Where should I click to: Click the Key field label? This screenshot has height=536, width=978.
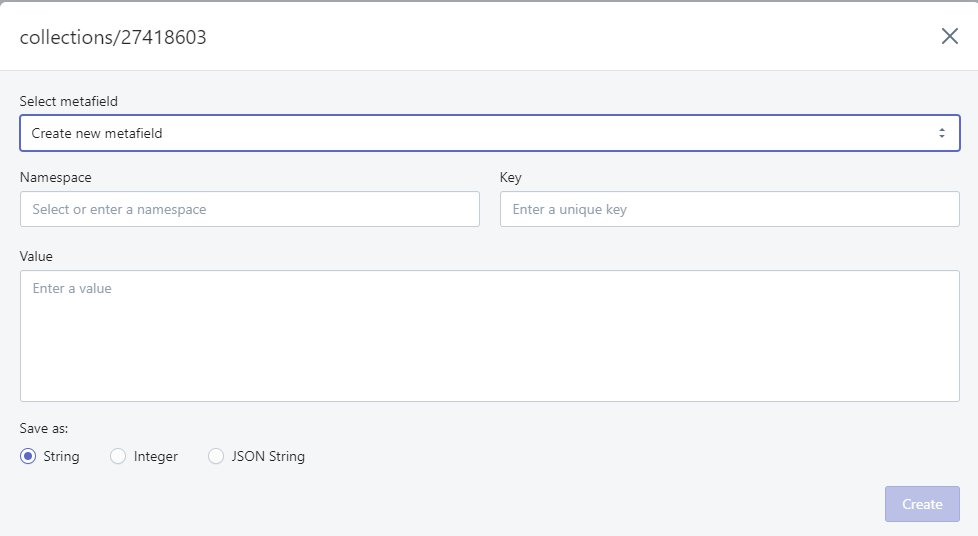[x=511, y=177]
